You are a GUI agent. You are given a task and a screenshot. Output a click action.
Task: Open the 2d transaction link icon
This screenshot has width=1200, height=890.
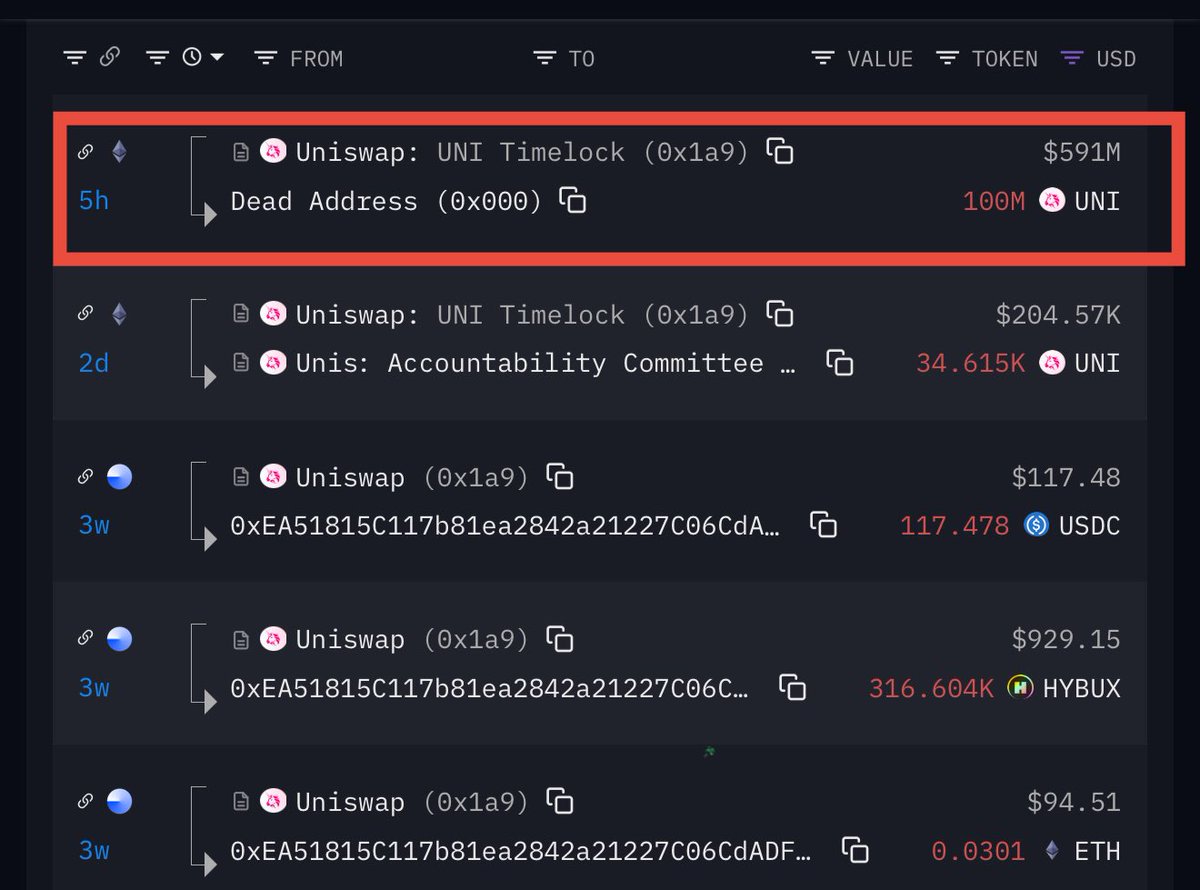(x=86, y=314)
